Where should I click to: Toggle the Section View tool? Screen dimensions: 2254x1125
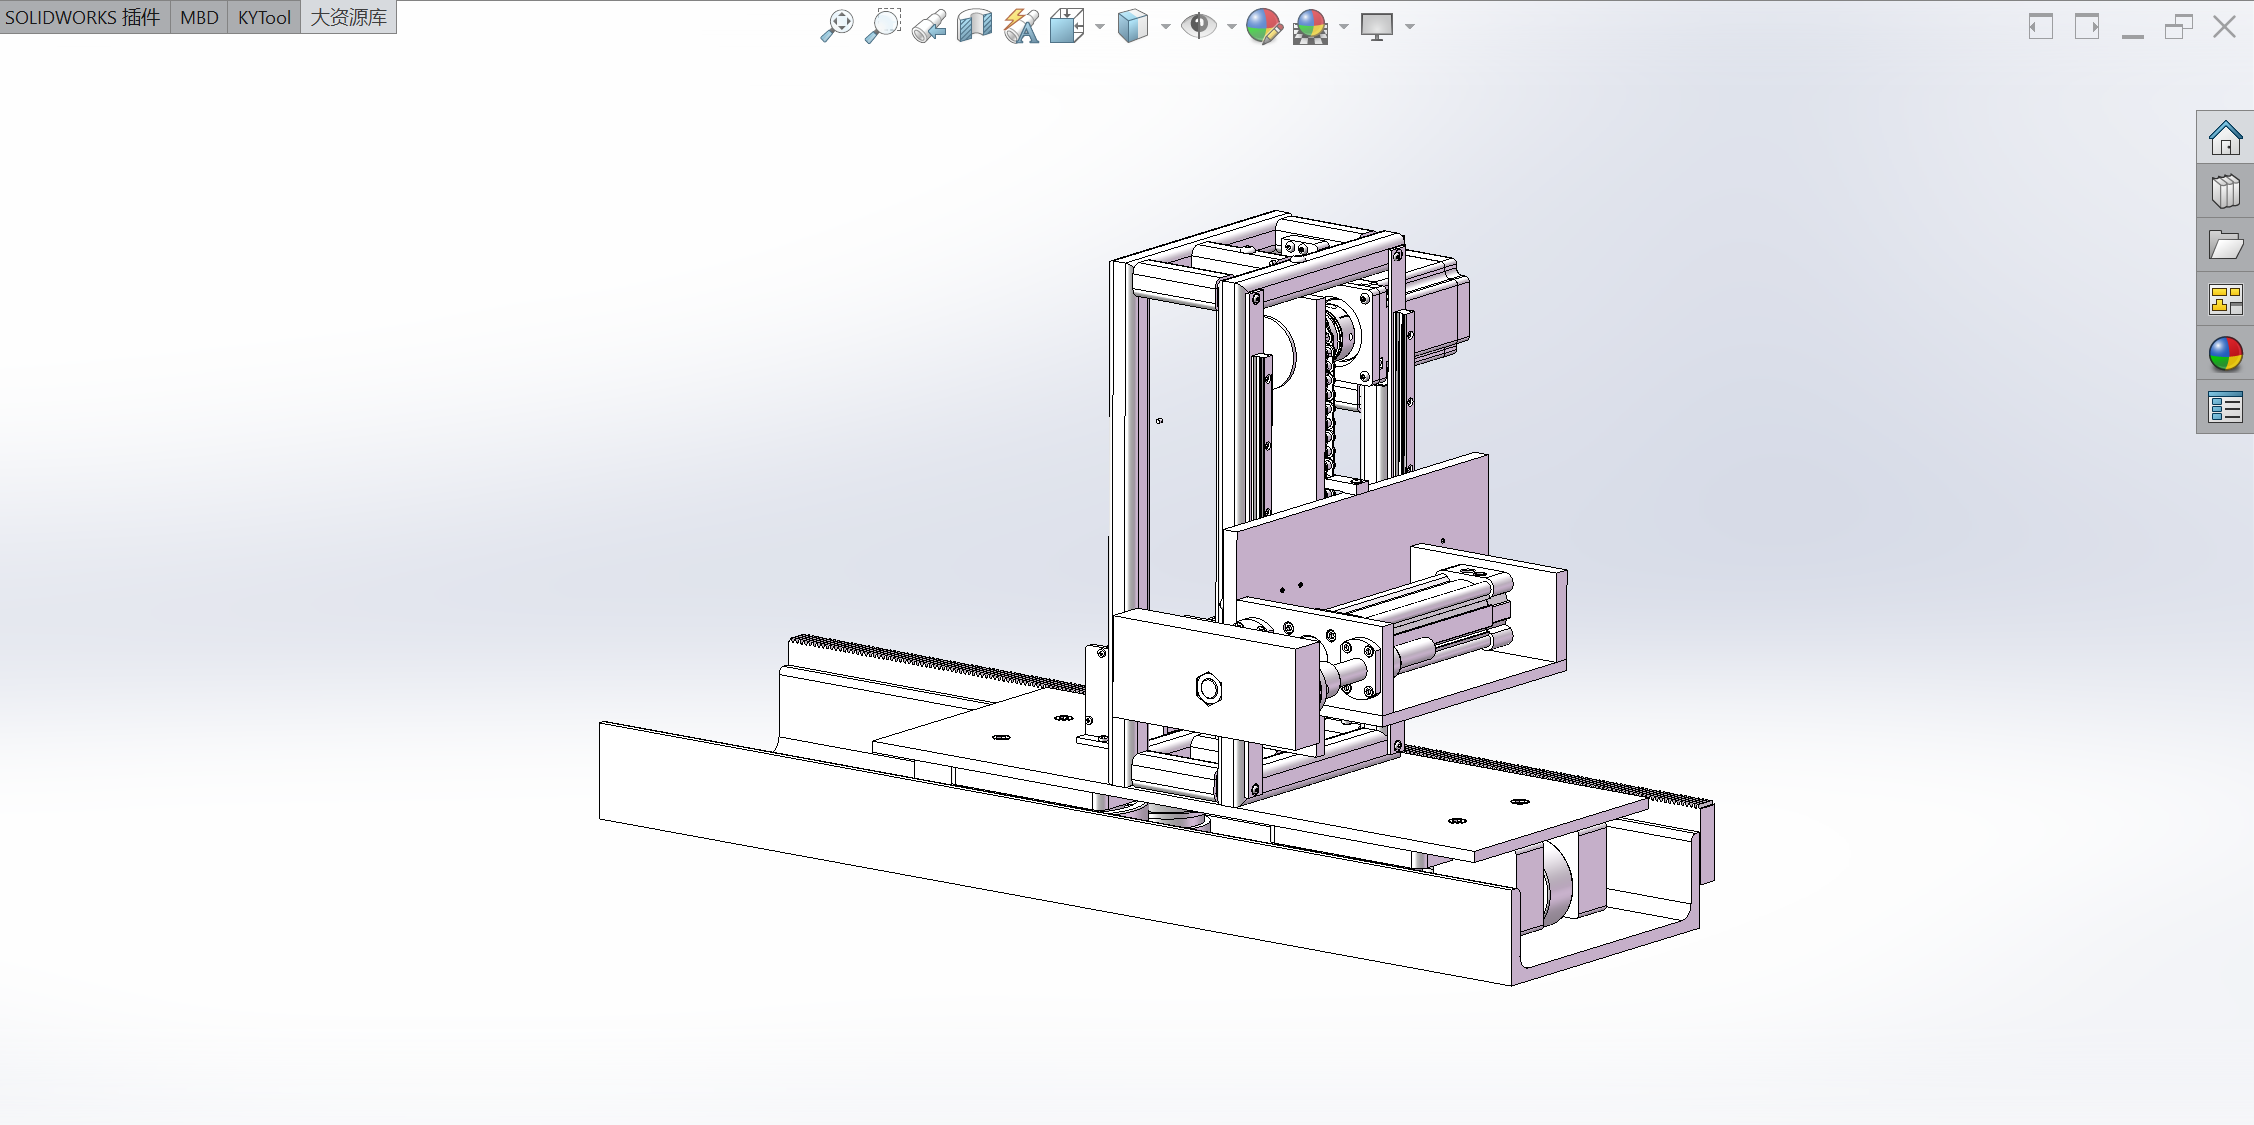click(974, 26)
